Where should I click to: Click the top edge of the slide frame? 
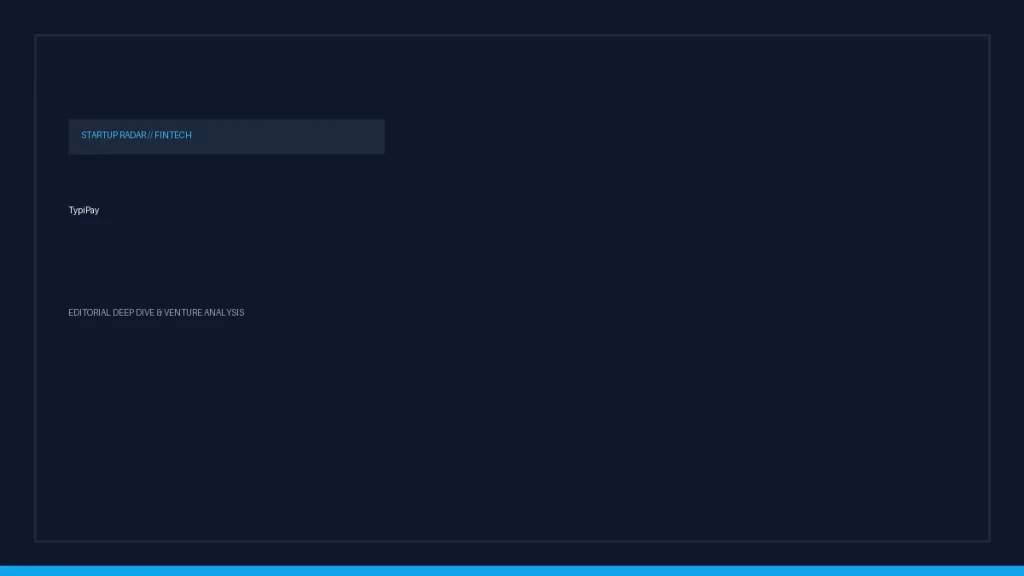(512, 35)
